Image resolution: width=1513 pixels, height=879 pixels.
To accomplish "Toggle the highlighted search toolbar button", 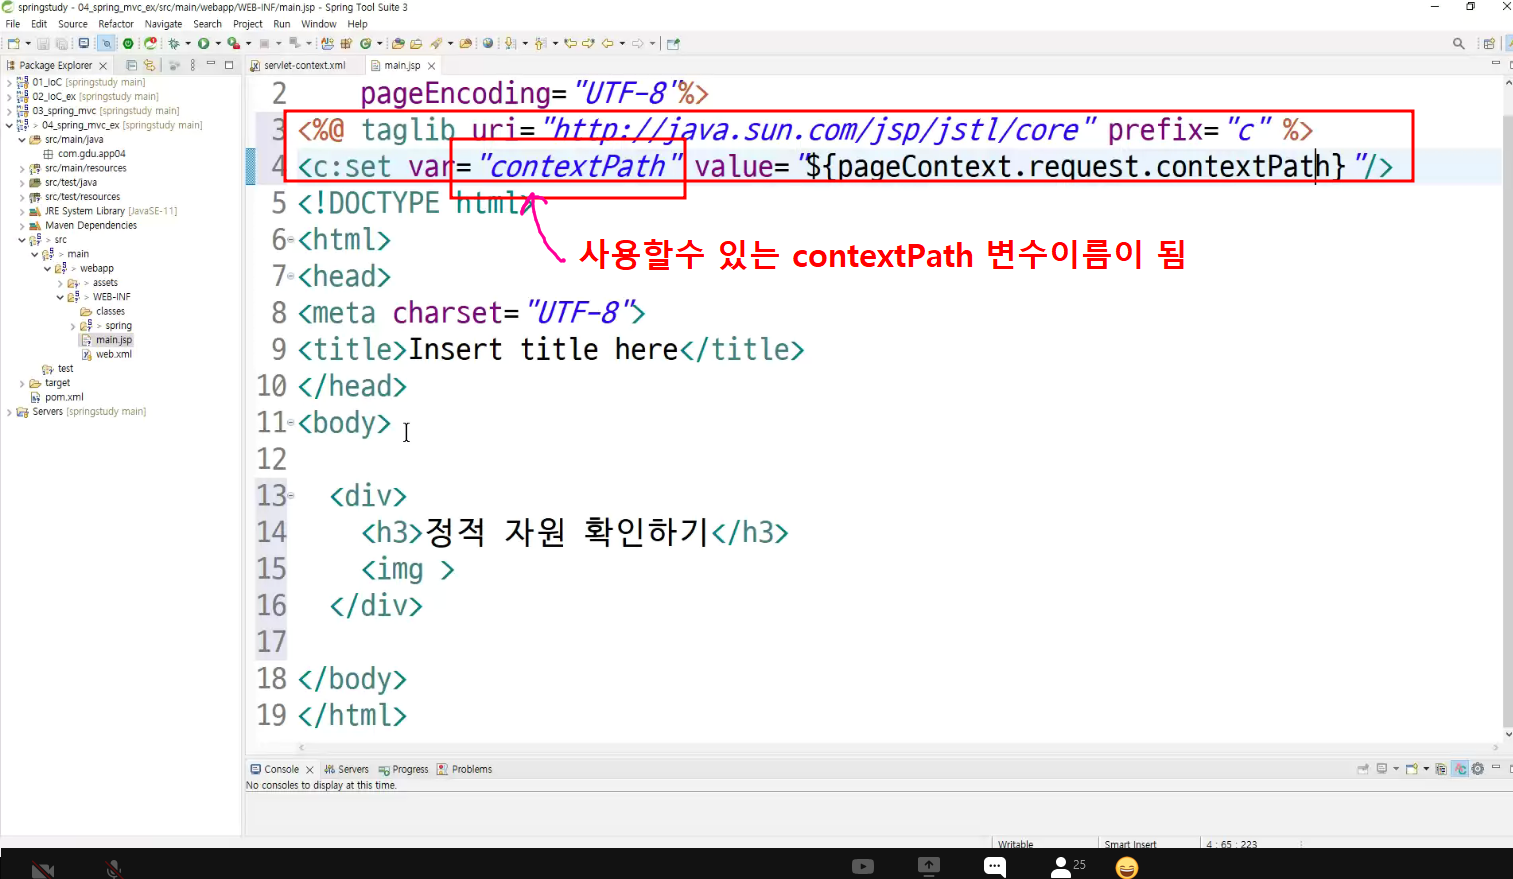I will (x=106, y=43).
